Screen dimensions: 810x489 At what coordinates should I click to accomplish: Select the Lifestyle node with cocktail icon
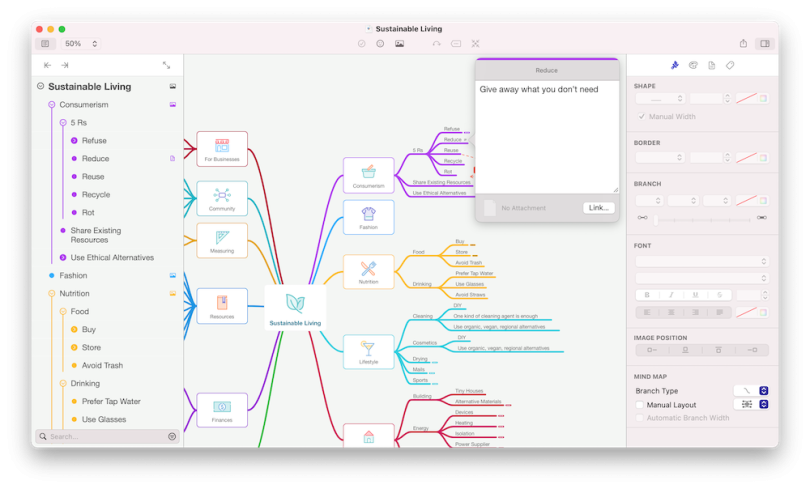(x=369, y=352)
